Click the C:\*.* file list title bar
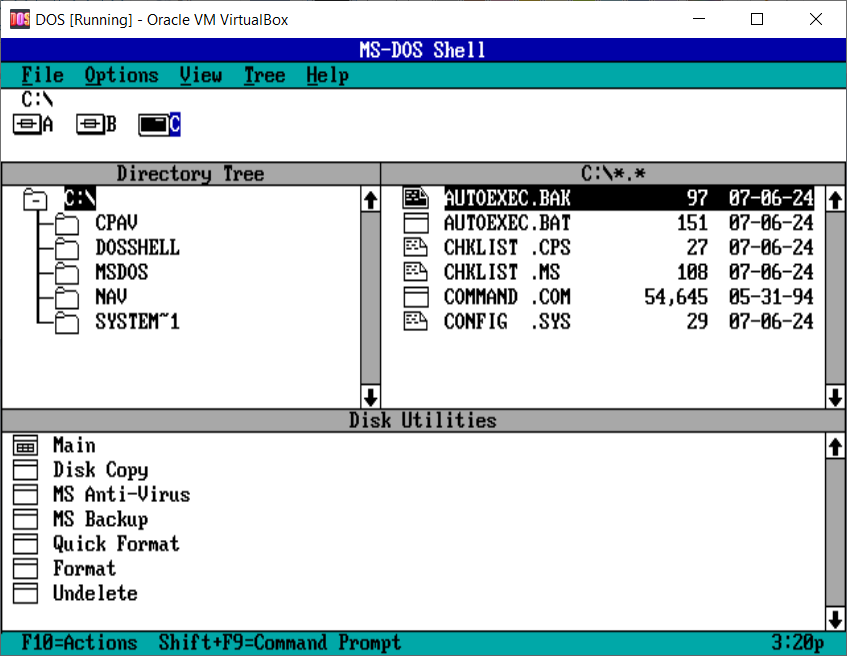 [x=613, y=174]
